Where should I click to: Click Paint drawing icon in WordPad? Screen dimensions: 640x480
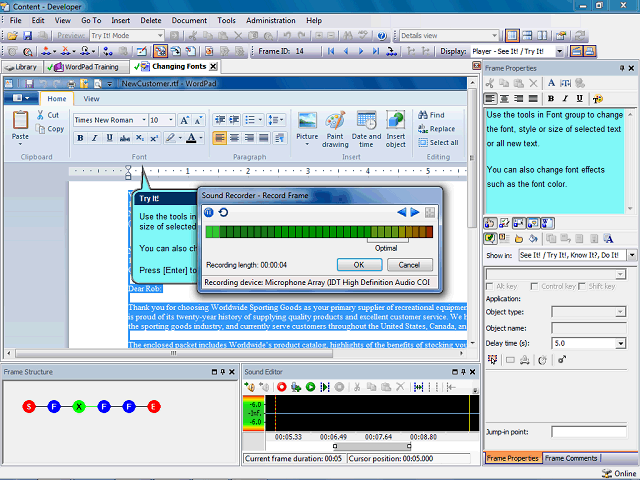coord(335,121)
